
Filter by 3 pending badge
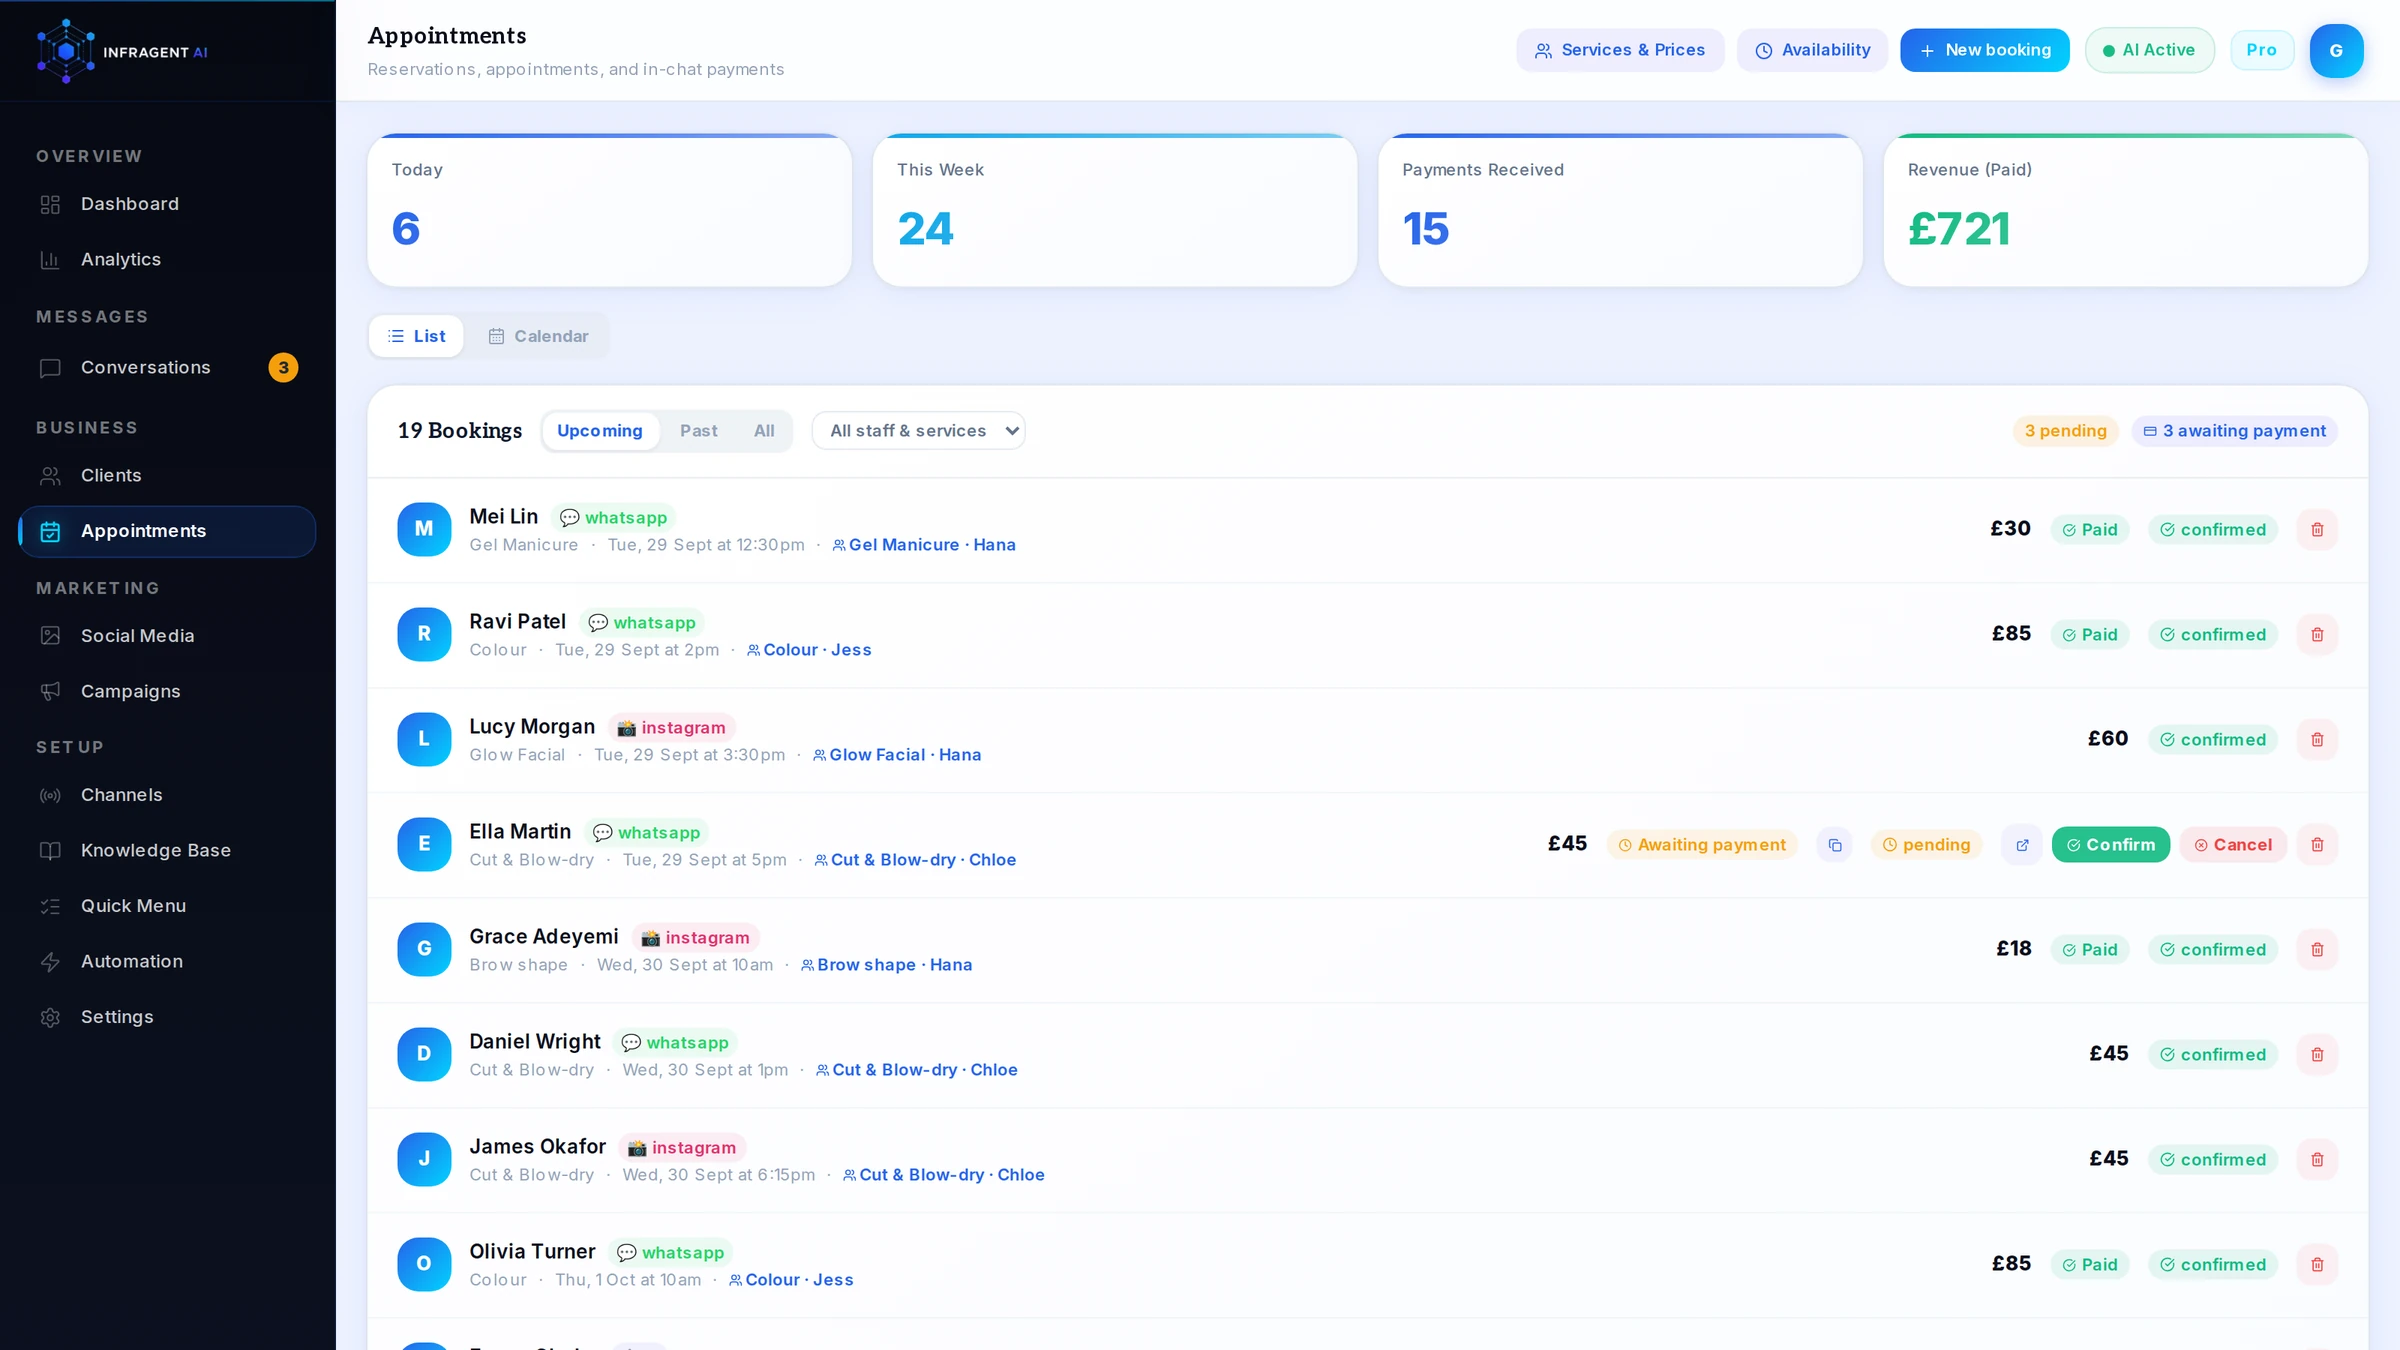click(x=2065, y=431)
